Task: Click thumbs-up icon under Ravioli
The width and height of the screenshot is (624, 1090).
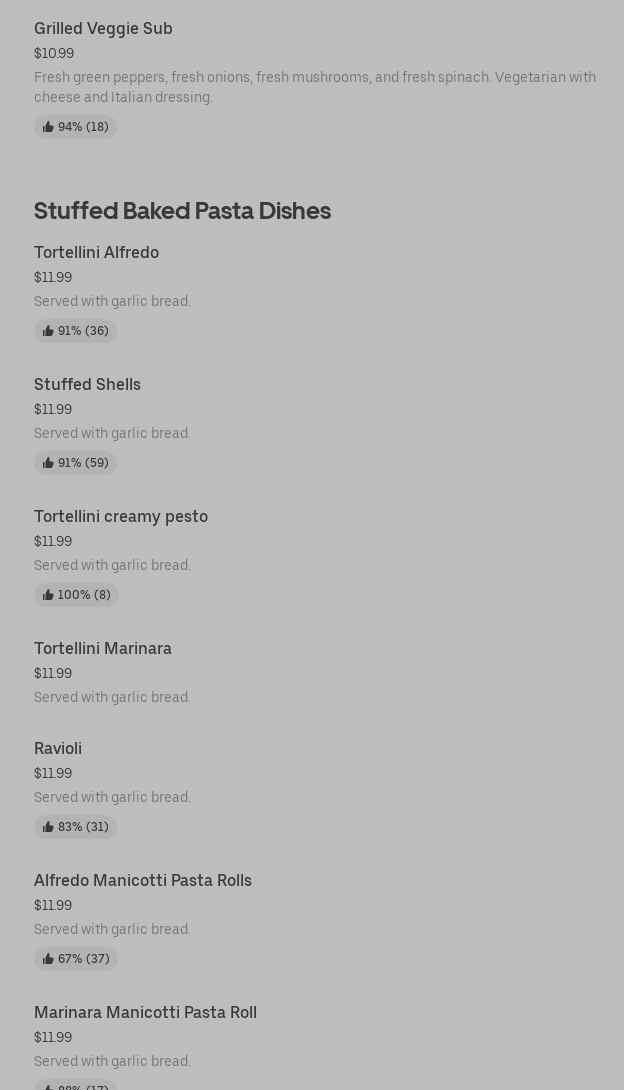Action: click(48, 827)
